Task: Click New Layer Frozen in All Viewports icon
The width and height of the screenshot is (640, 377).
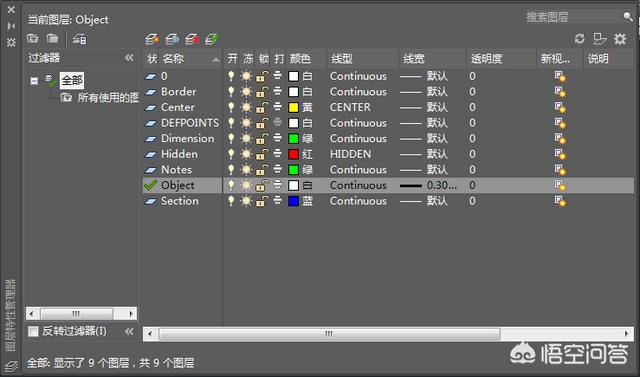Action: [x=172, y=39]
